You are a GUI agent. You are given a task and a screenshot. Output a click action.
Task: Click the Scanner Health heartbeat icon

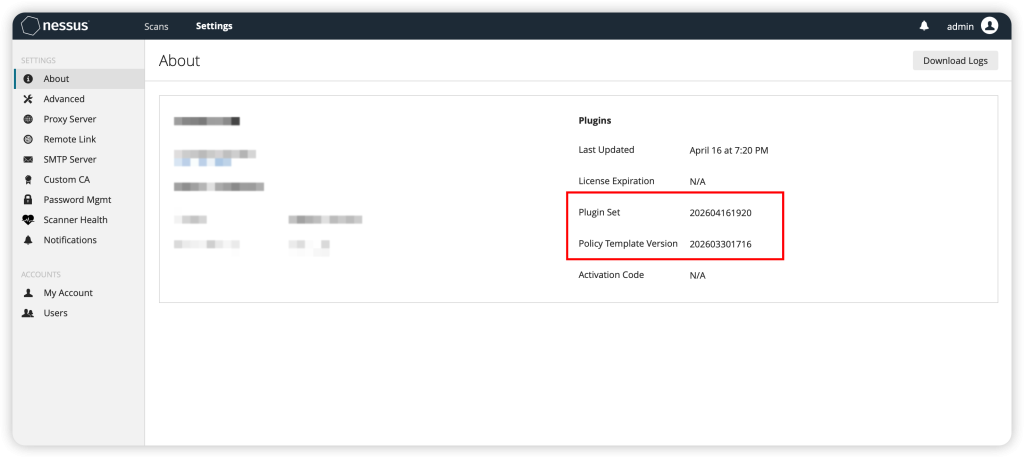[x=28, y=220]
